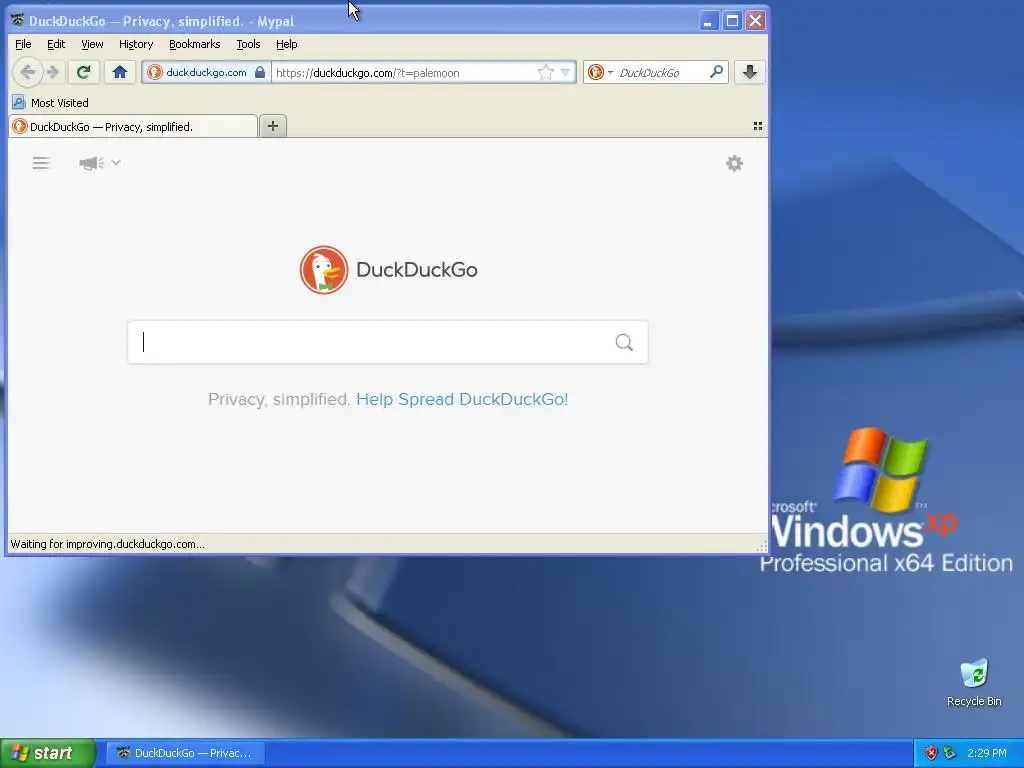The height and width of the screenshot is (768, 1024).
Task: Select the DuckDuckGo browser tab
Action: (133, 126)
